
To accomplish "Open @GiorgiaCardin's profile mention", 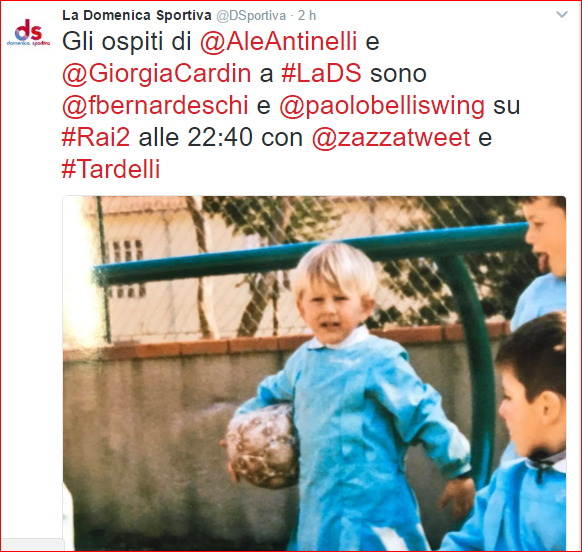I will pyautogui.click(x=157, y=73).
